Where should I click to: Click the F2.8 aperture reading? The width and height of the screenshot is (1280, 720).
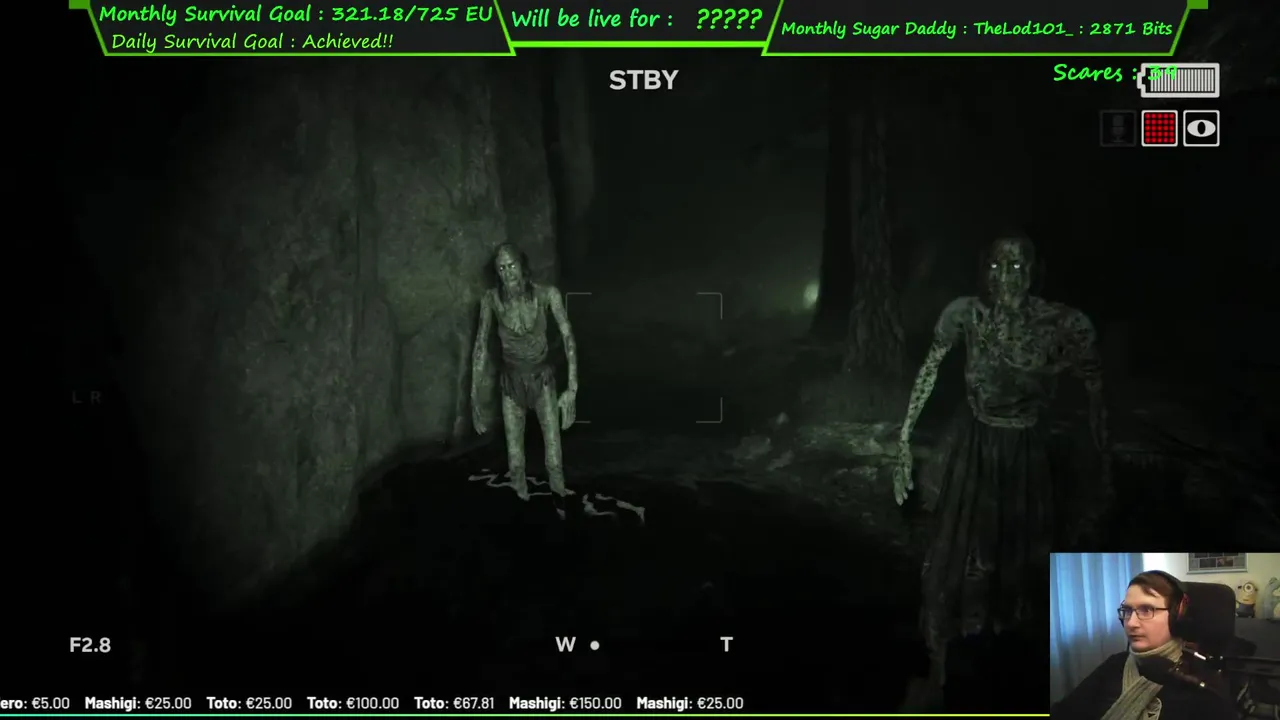(90, 645)
